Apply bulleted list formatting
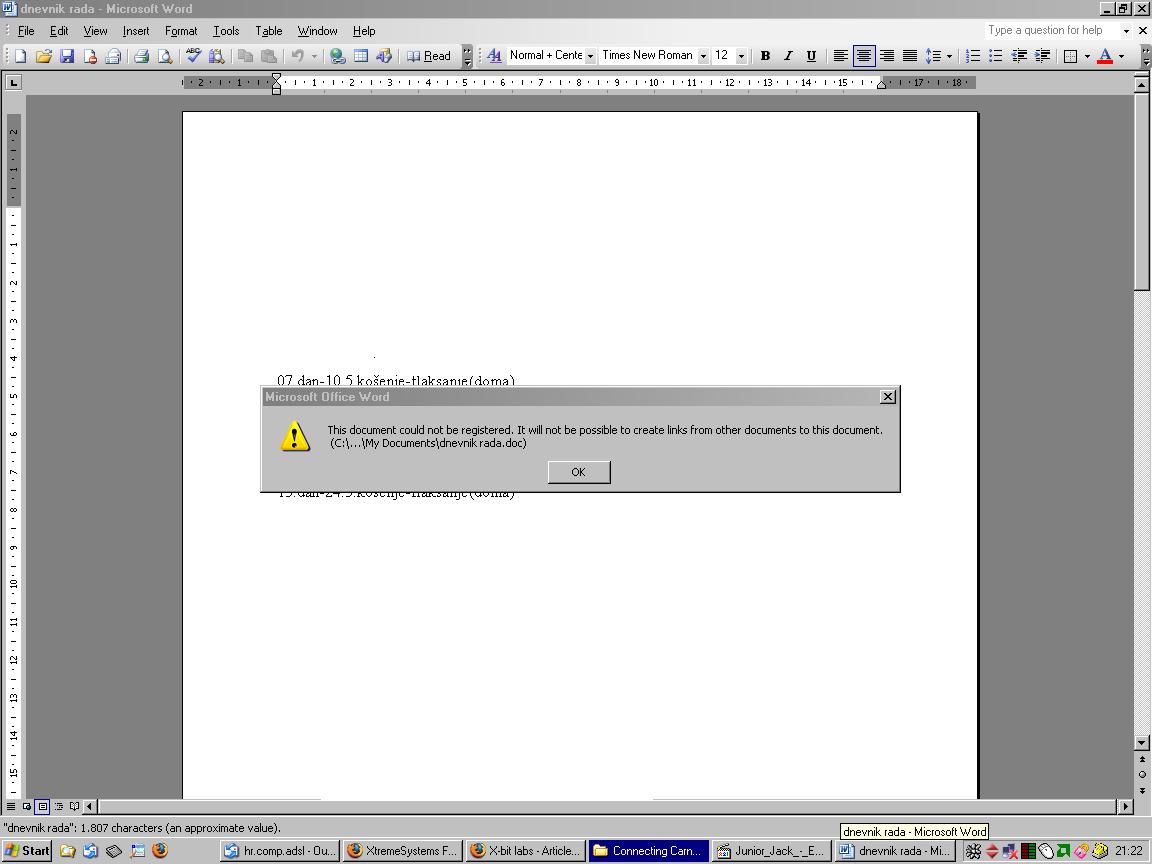Screen dimensions: 1152x864 click(996, 56)
